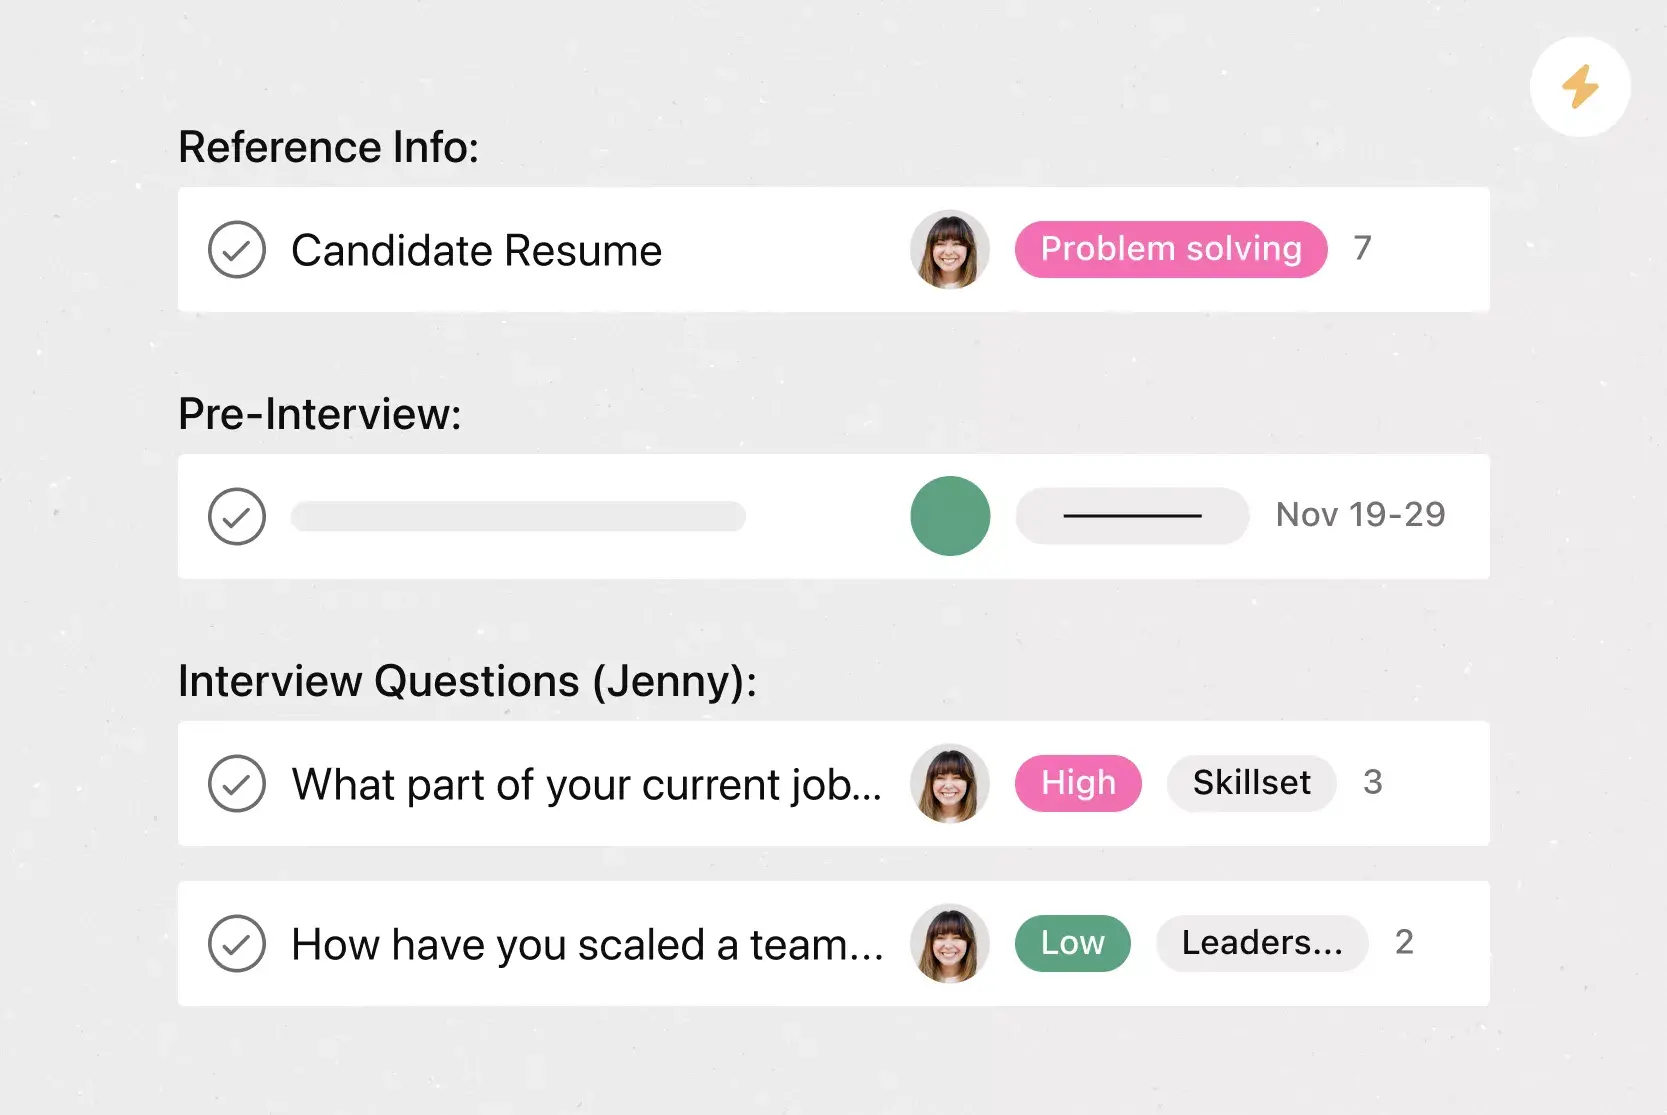Open 'What part of your current job...' task
This screenshot has height=1115, width=1667.
586,785
